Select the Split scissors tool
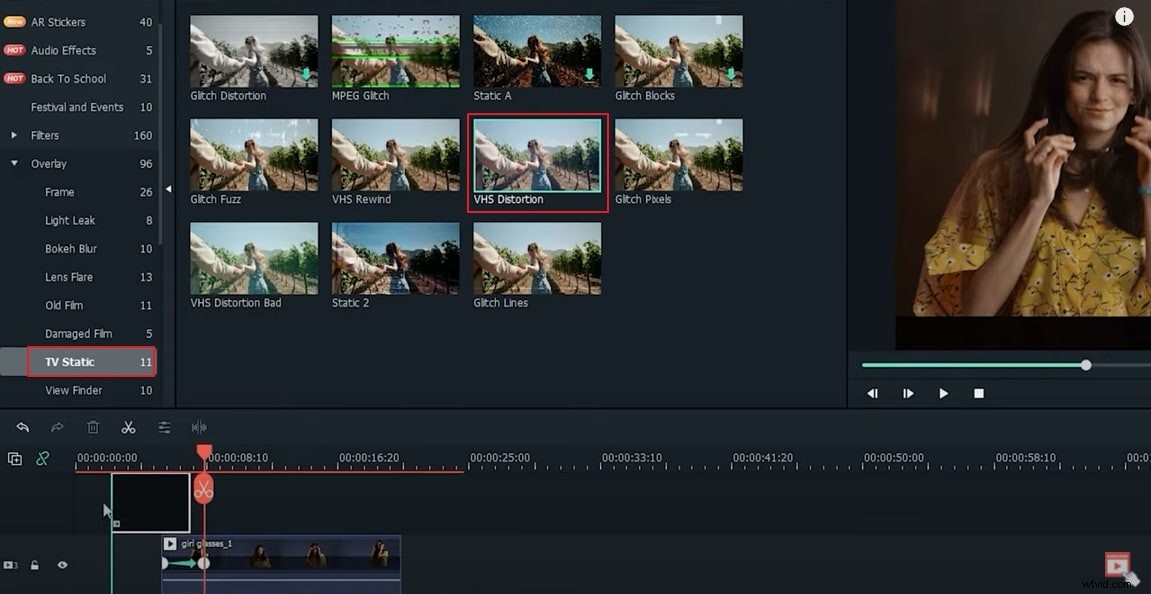Screen dimensions: 1151x594 point(128,426)
